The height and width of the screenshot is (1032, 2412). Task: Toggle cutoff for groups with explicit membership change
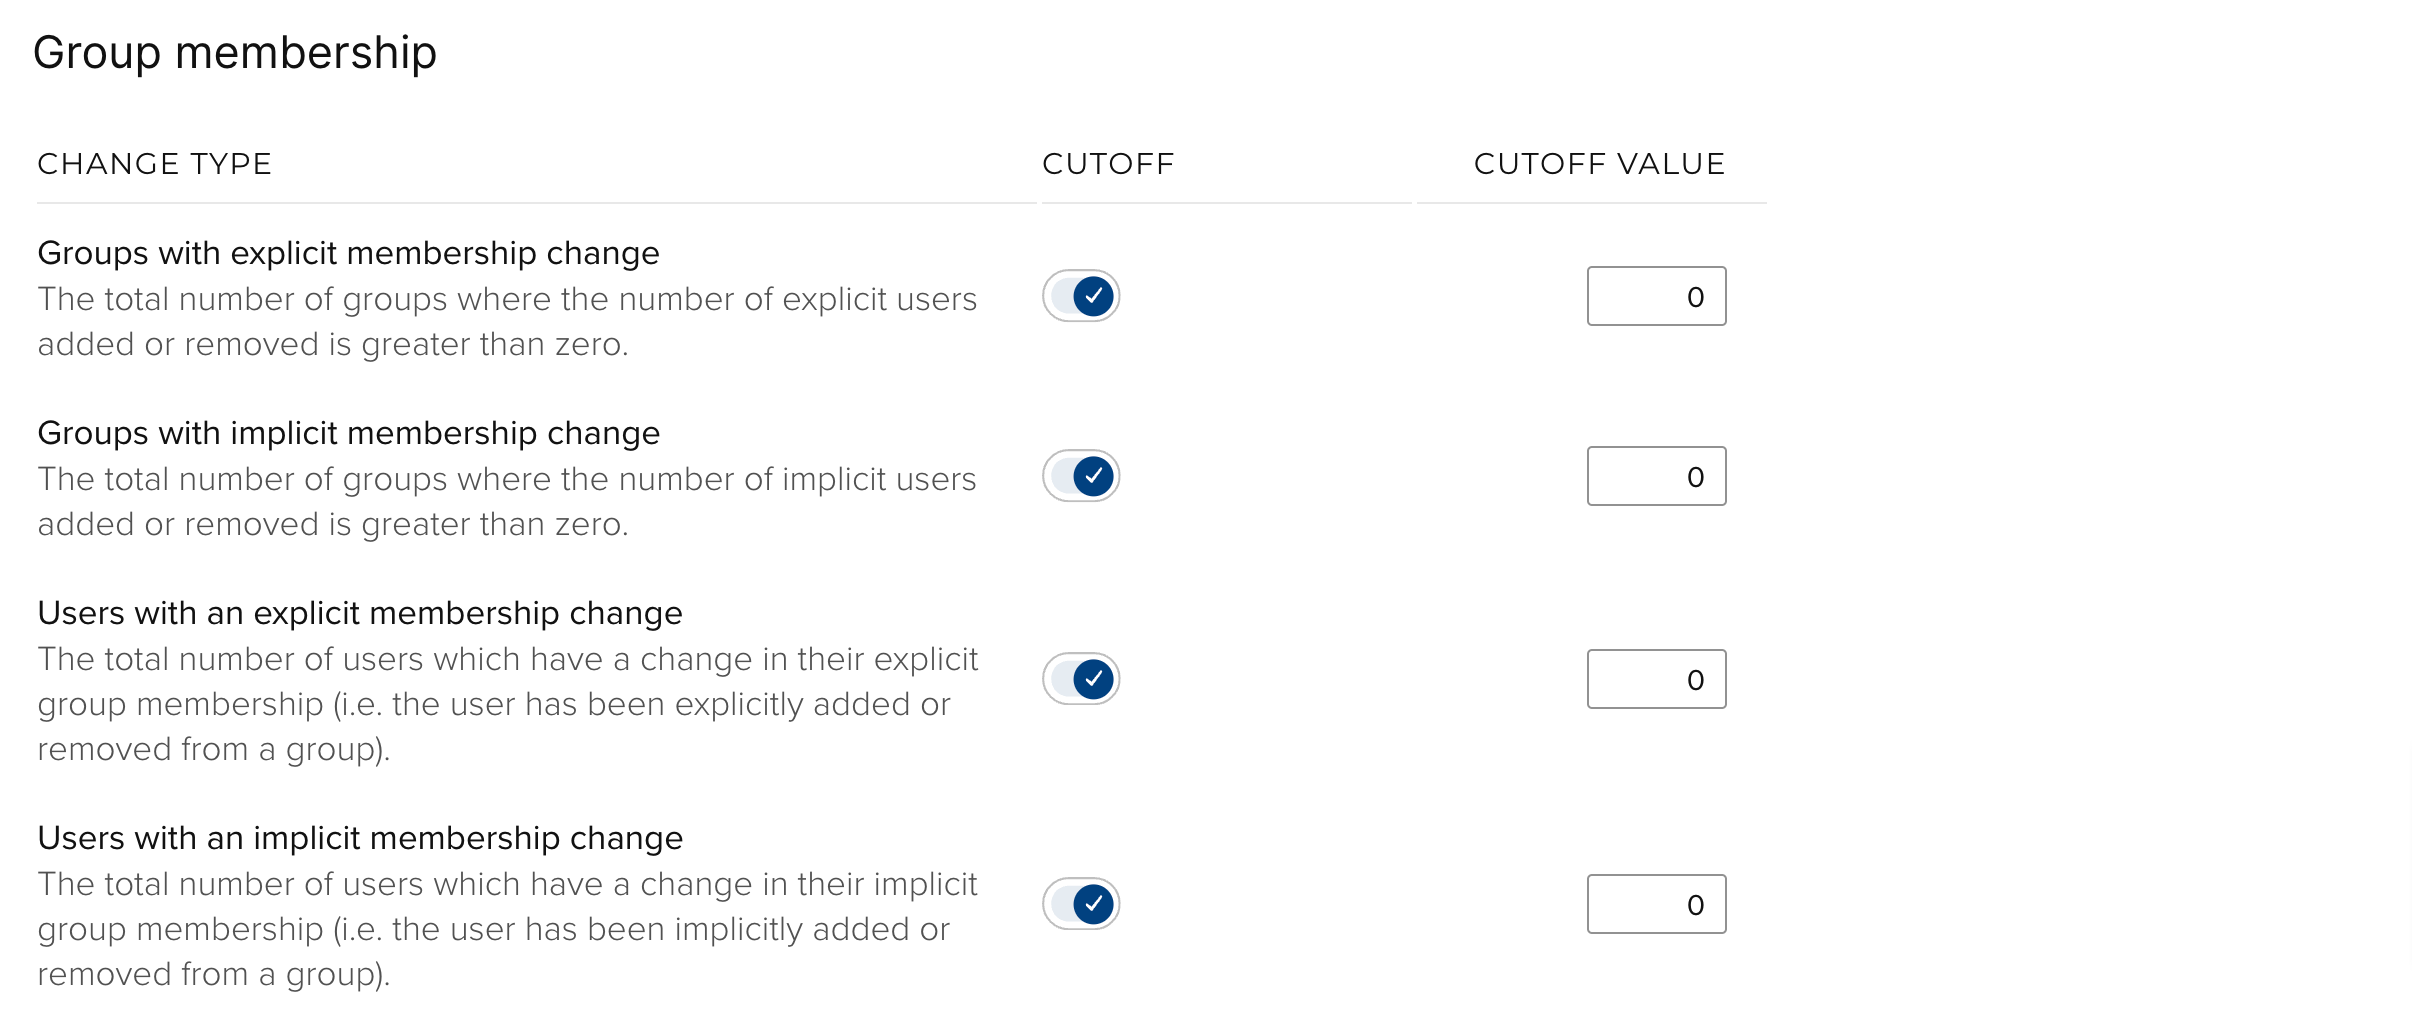pos(1081,296)
